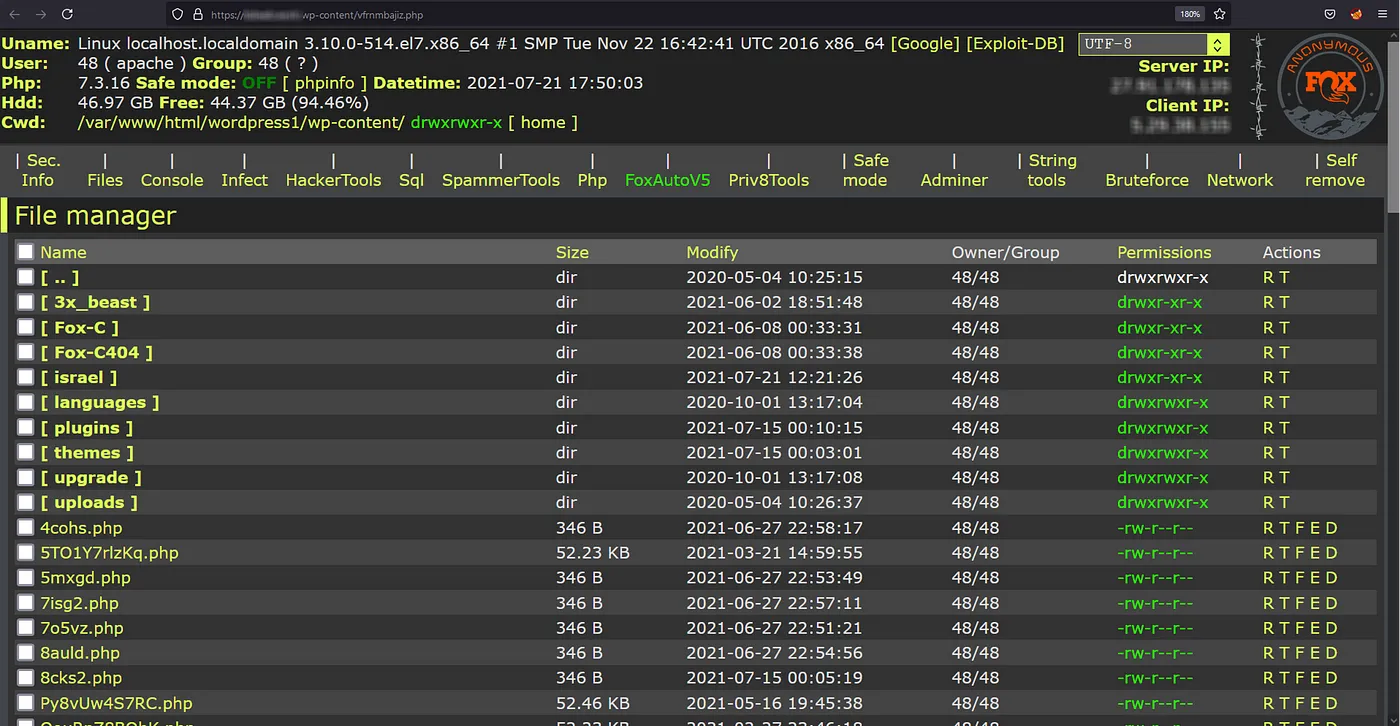
Task: Click the Self remove menu item
Action: 1336,170
